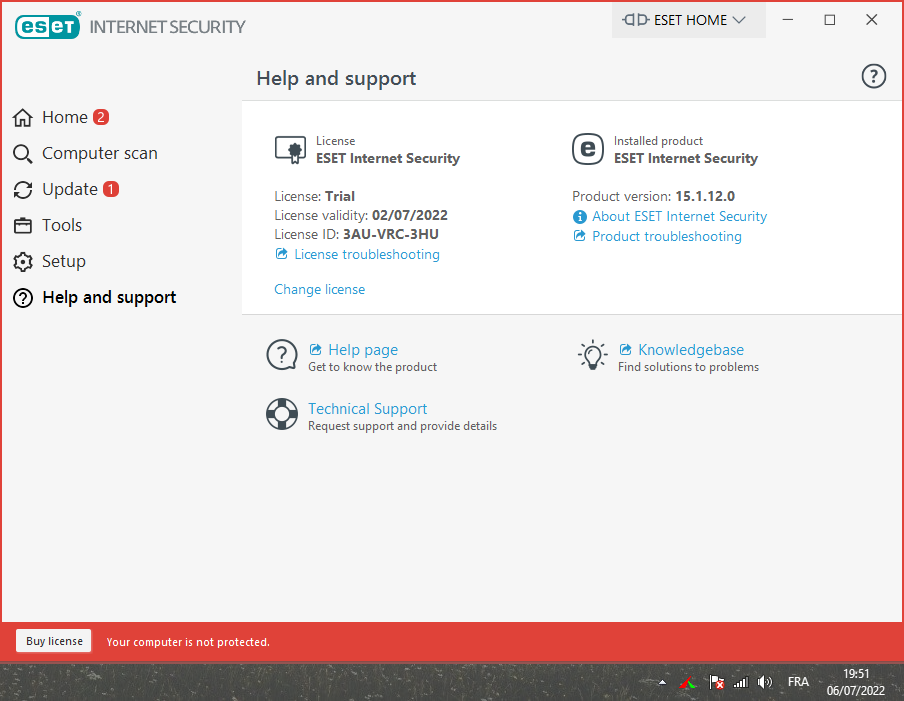The height and width of the screenshot is (701, 904).
Task: Click the Update refresh arrows icon
Action: (22, 190)
